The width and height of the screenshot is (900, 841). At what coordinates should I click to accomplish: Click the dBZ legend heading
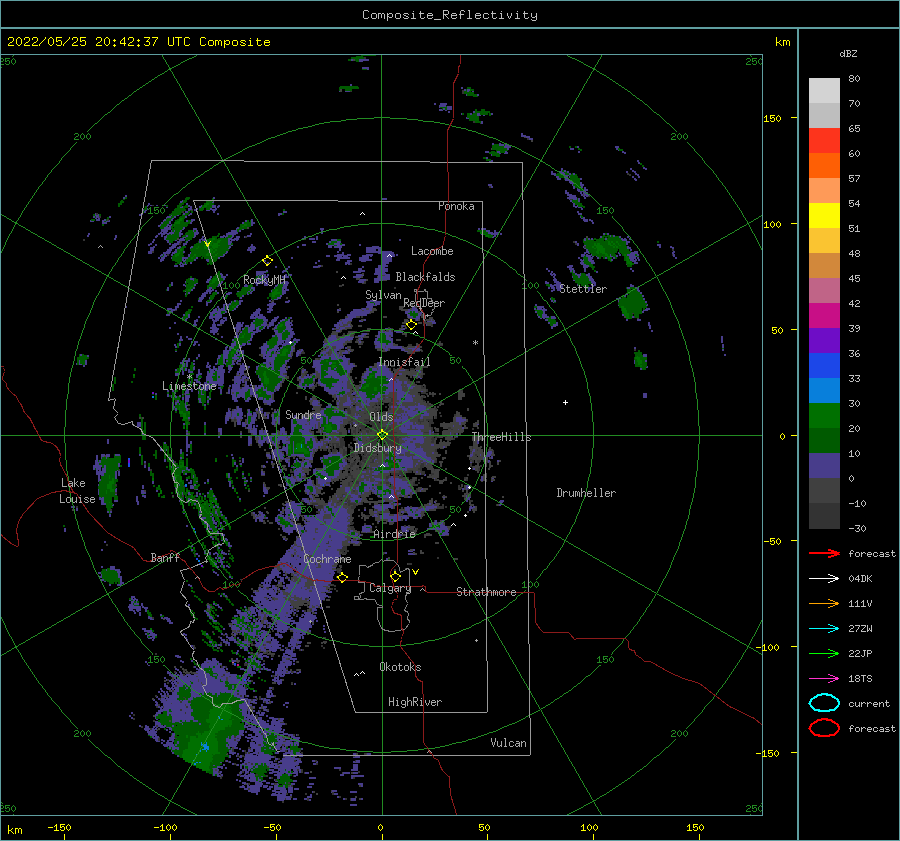coord(848,53)
